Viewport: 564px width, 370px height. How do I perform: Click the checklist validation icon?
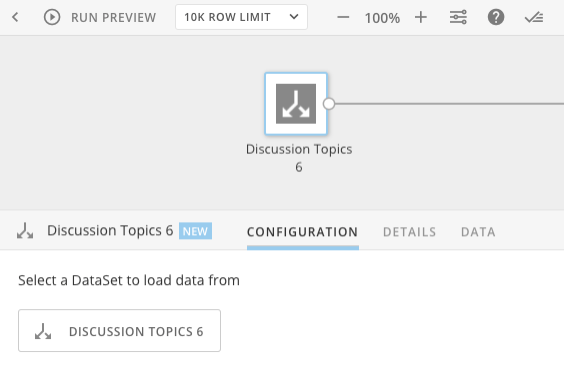pos(534,17)
